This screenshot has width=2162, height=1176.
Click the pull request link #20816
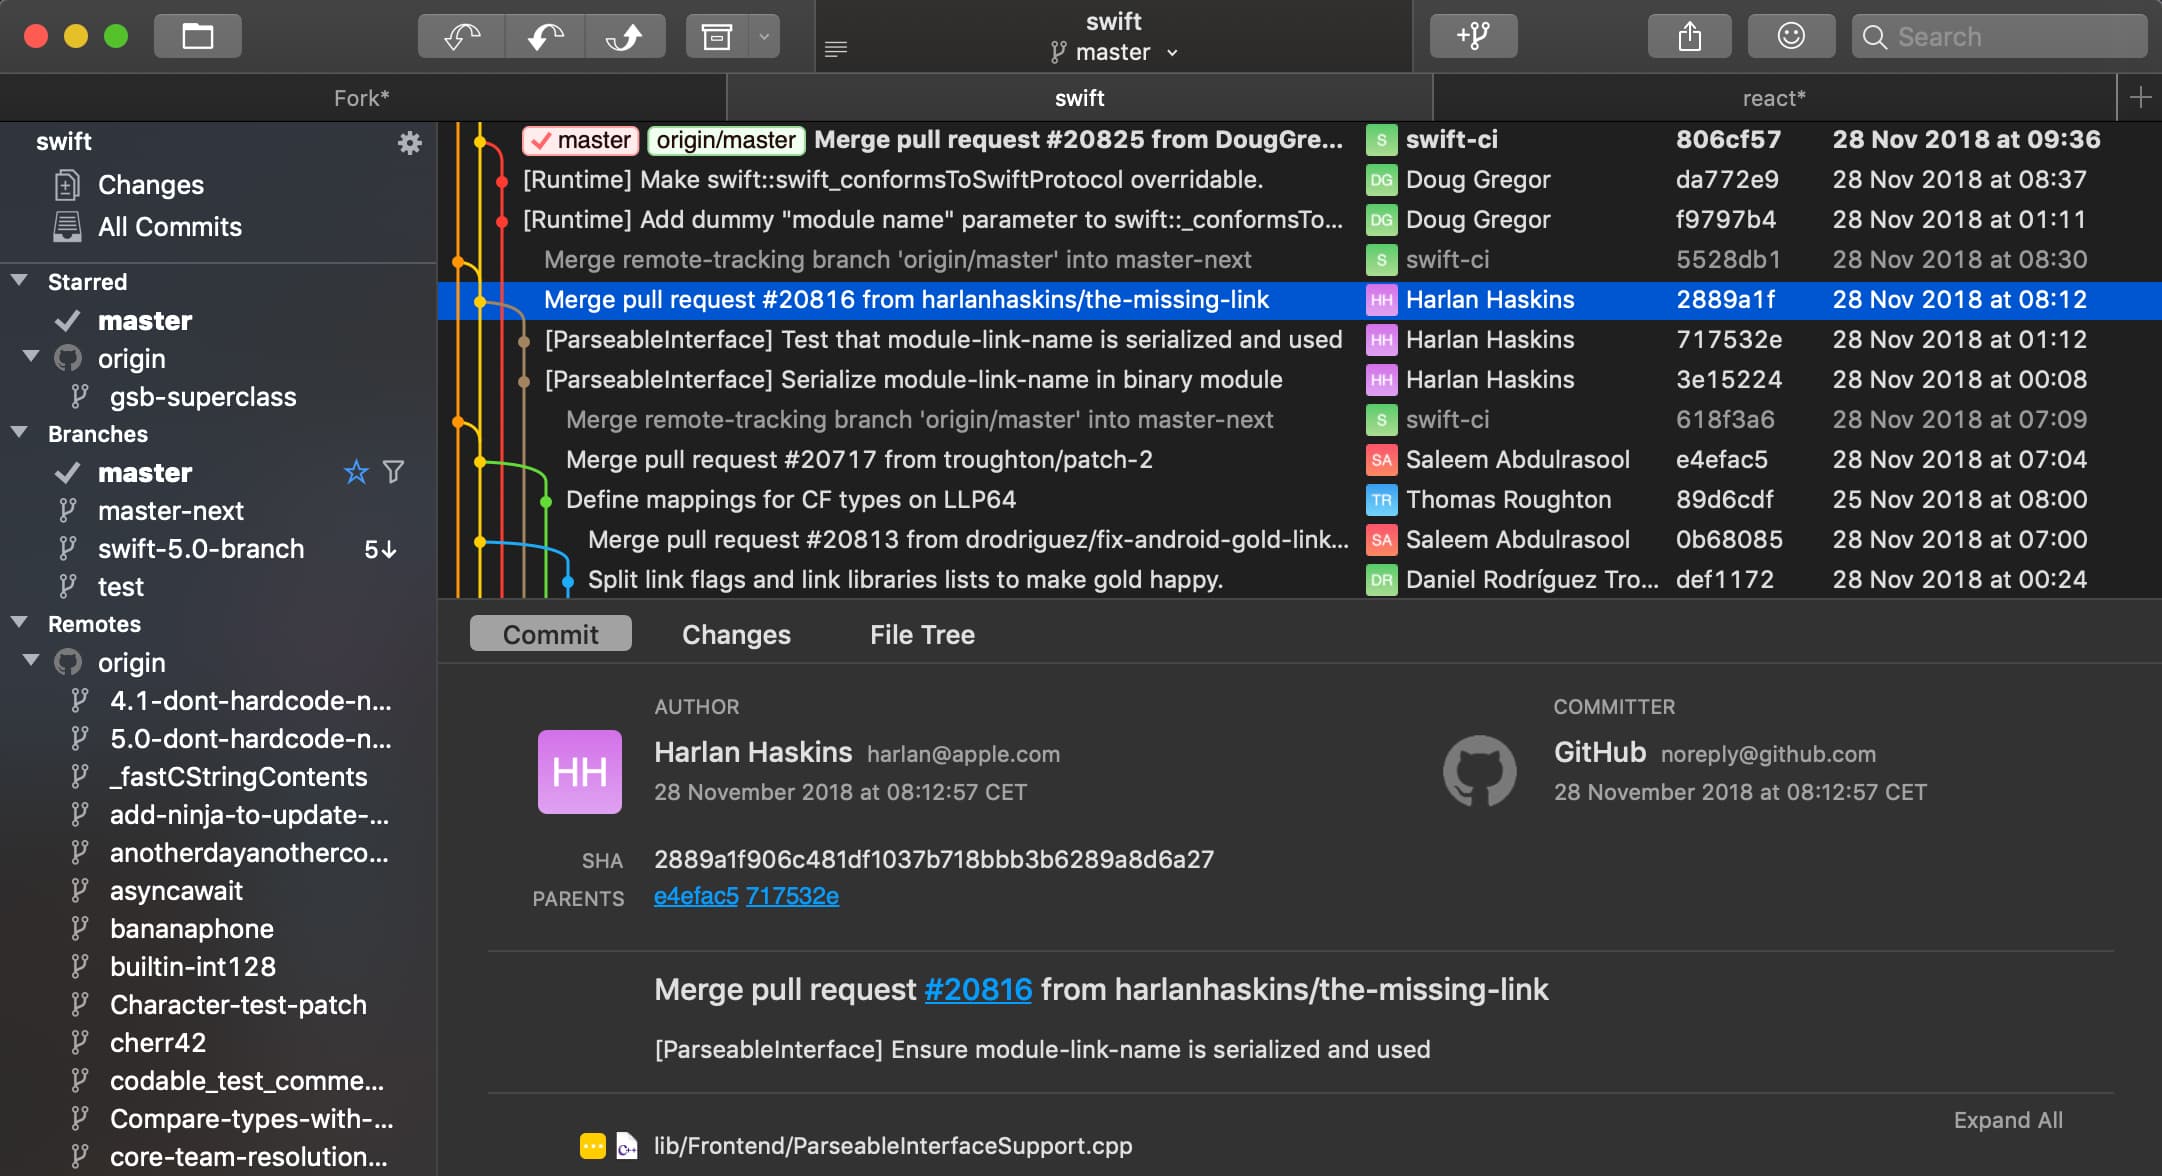(979, 989)
